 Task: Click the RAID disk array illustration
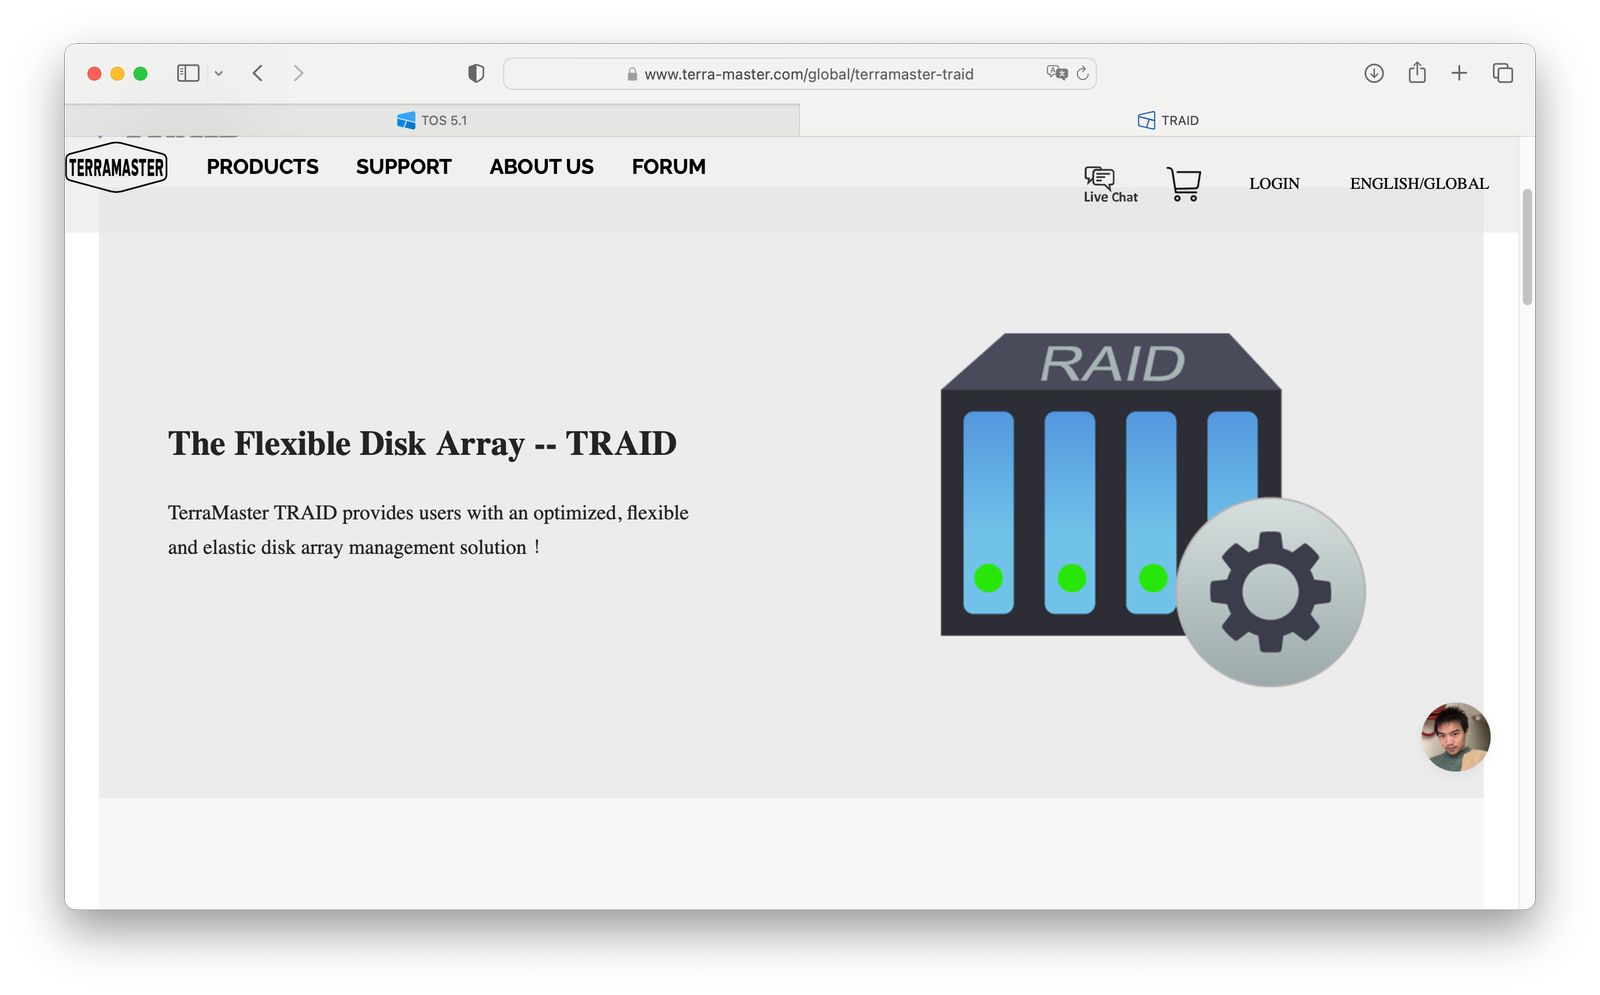click(1152, 509)
